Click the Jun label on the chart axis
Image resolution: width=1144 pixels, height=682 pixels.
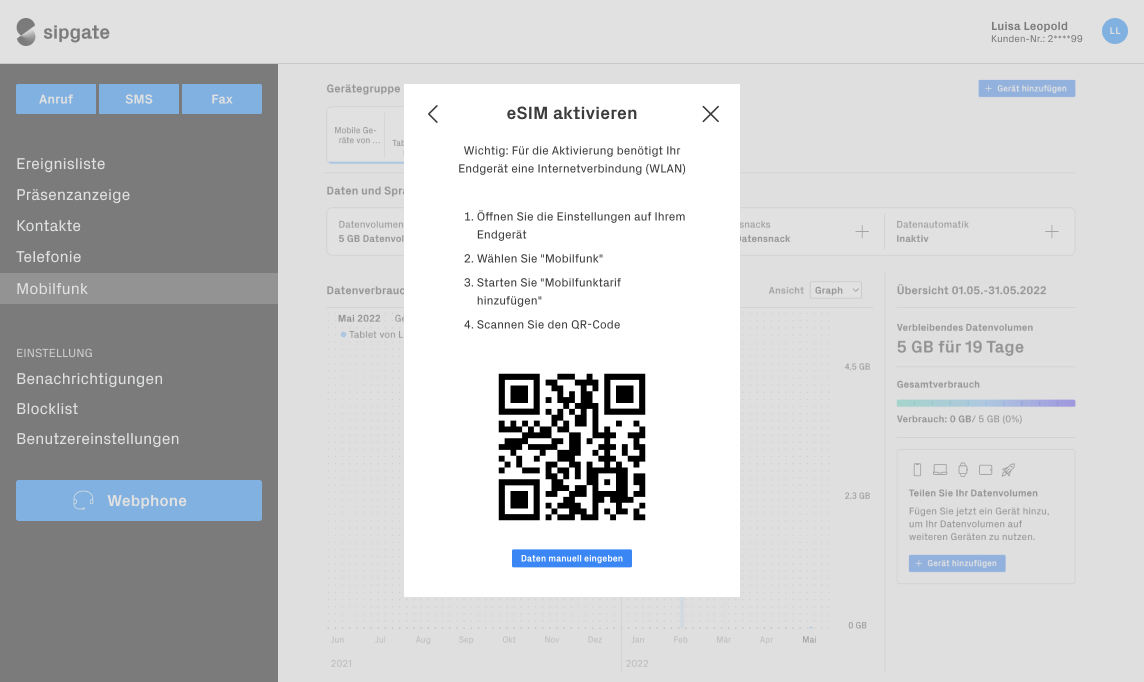(x=337, y=640)
